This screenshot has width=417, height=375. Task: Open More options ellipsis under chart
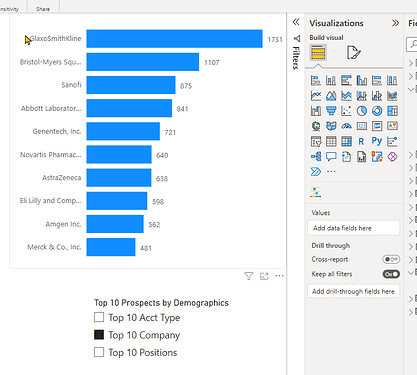click(x=279, y=276)
